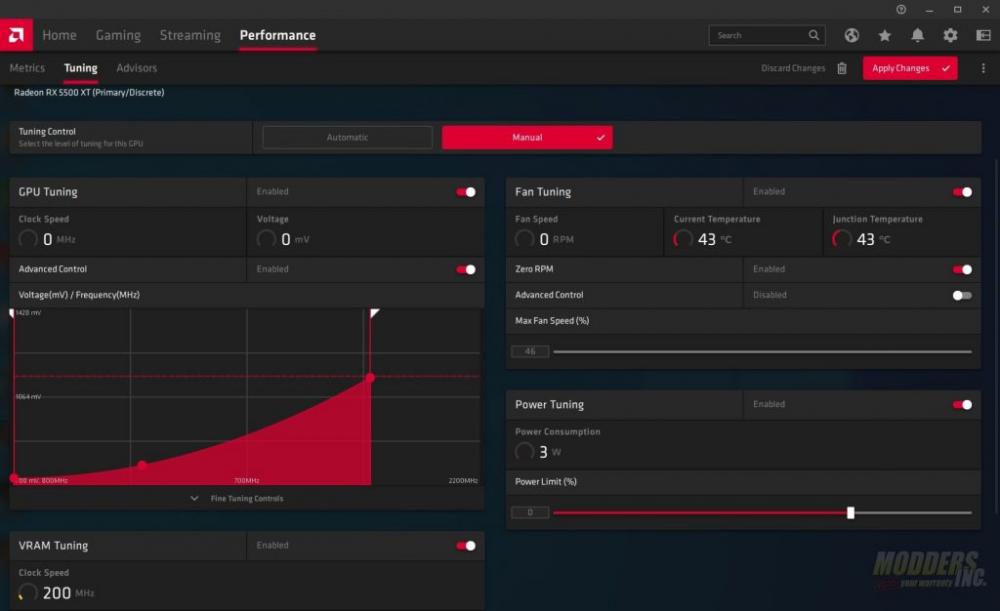
Task: Disable the GPU Tuning toggle
Action: click(x=466, y=192)
